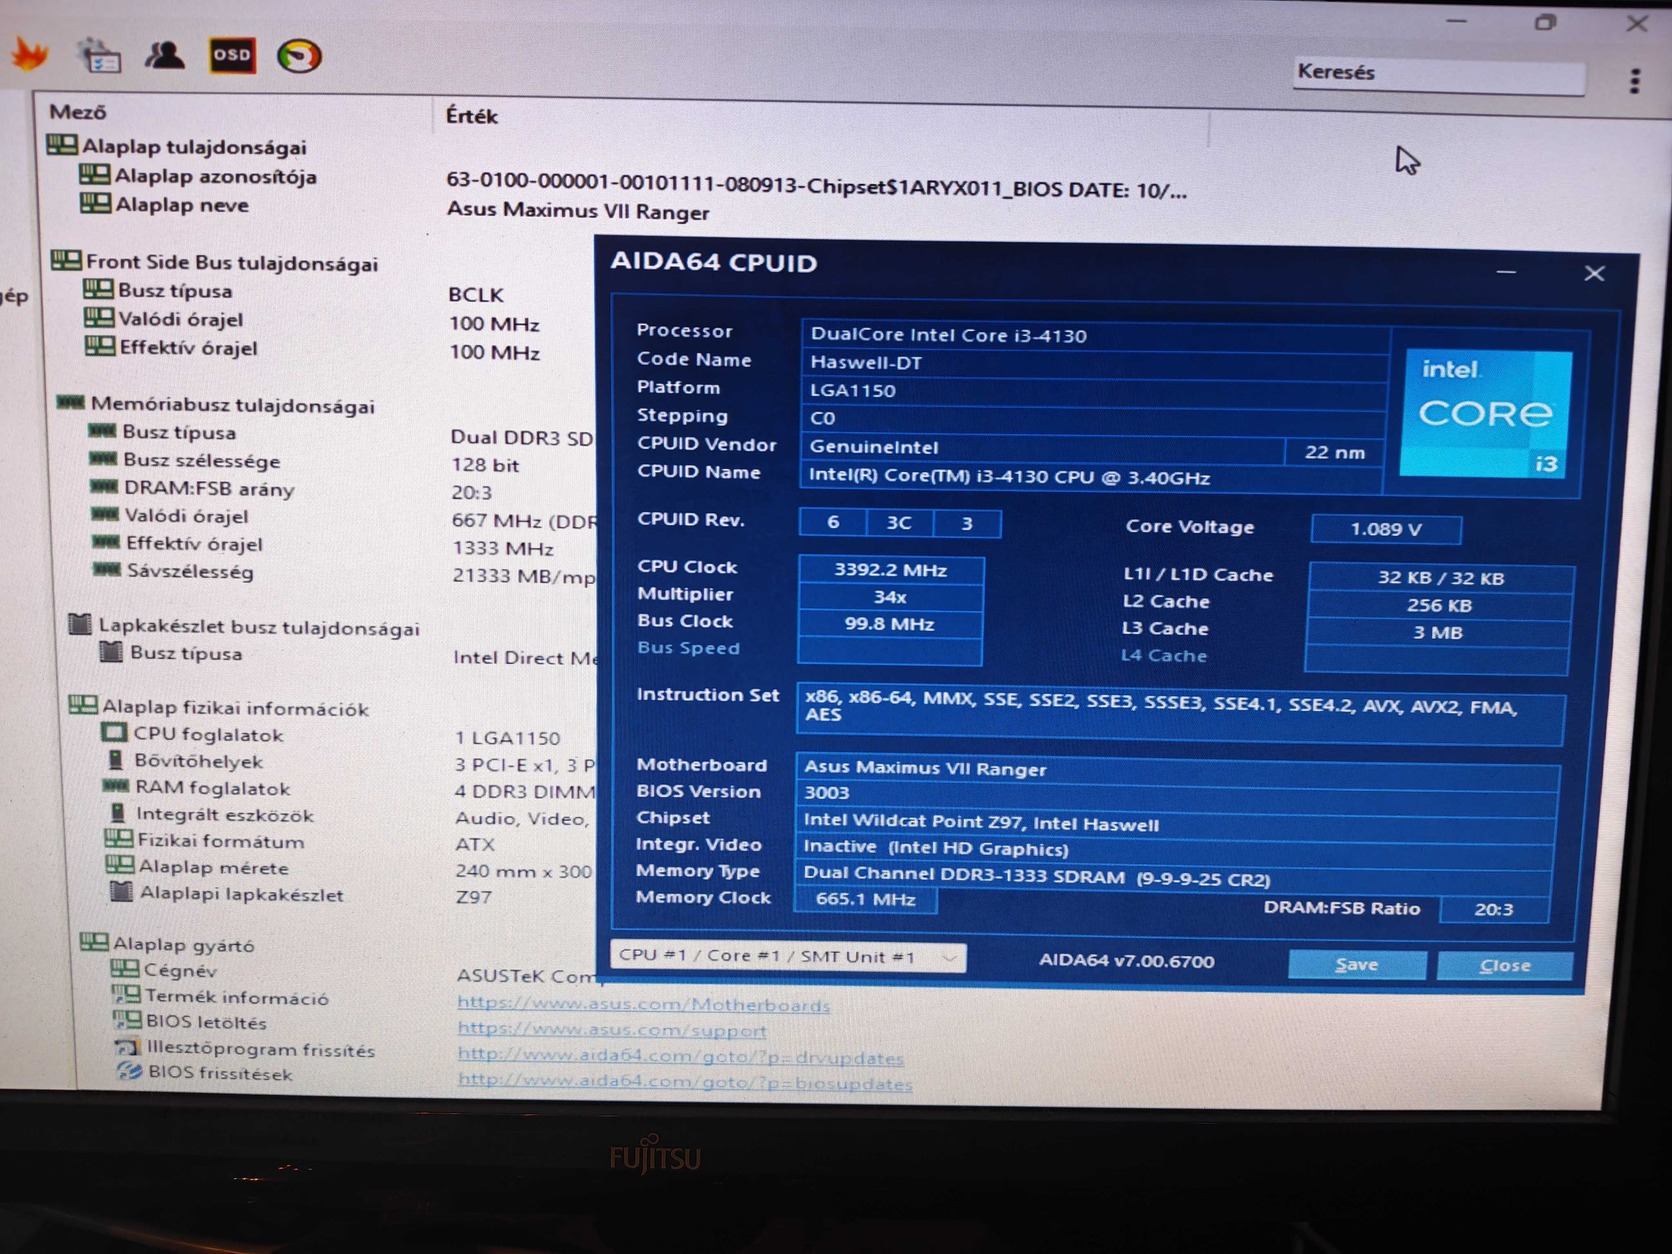This screenshot has width=1672, height=1254.
Task: Select Alaplap tulajdonságai group row
Action: pos(177,147)
